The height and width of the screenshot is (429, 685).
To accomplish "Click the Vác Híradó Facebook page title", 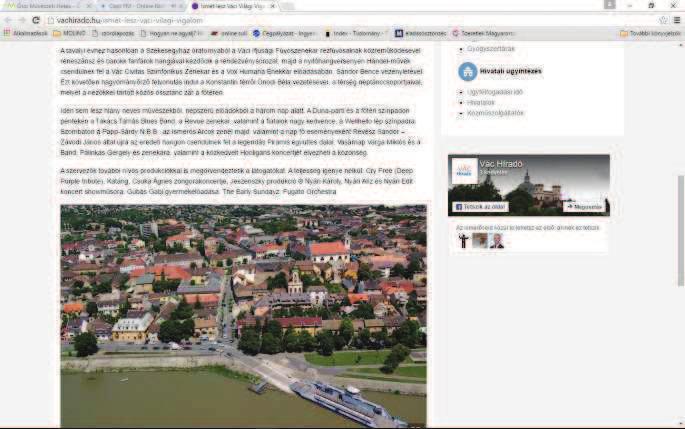I will (501, 164).
